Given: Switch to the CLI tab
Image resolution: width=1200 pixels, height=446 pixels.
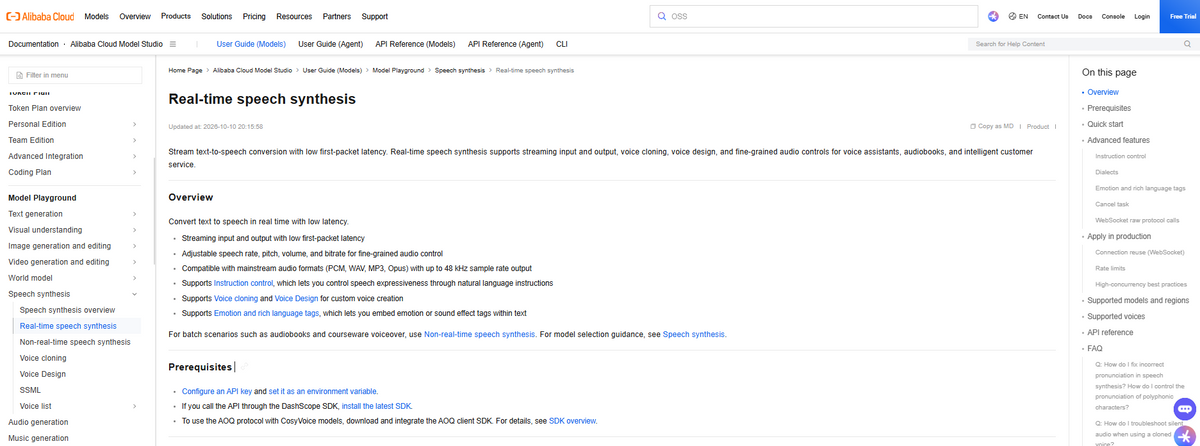Looking at the screenshot, I should (x=562, y=44).
